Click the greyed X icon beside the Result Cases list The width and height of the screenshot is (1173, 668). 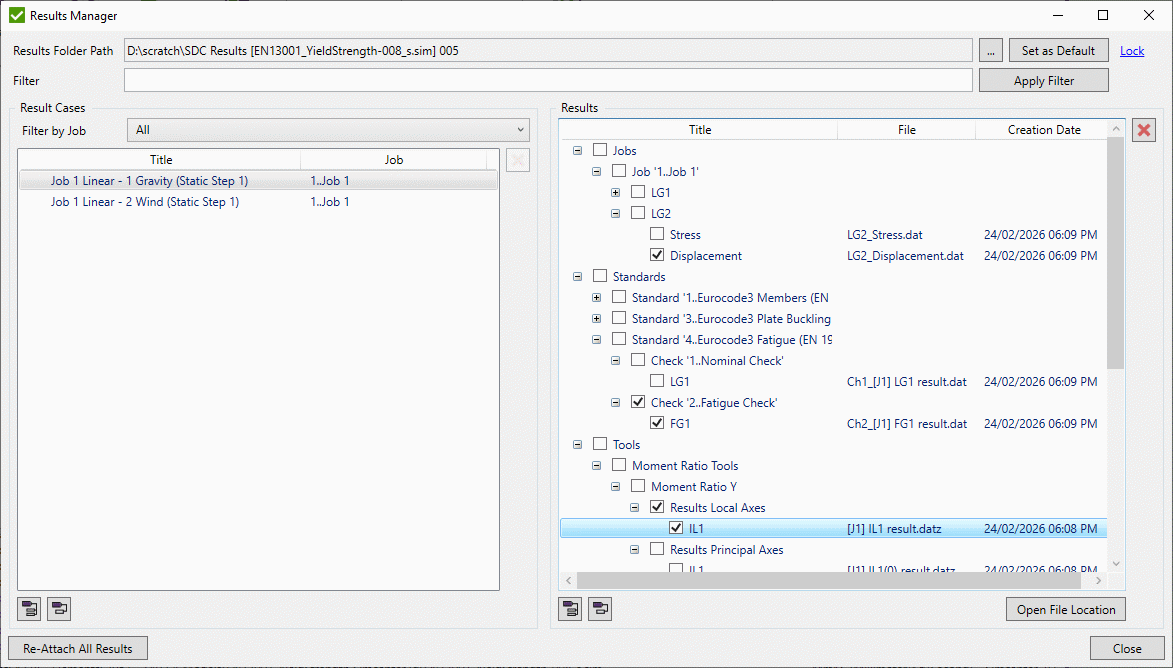(x=518, y=160)
